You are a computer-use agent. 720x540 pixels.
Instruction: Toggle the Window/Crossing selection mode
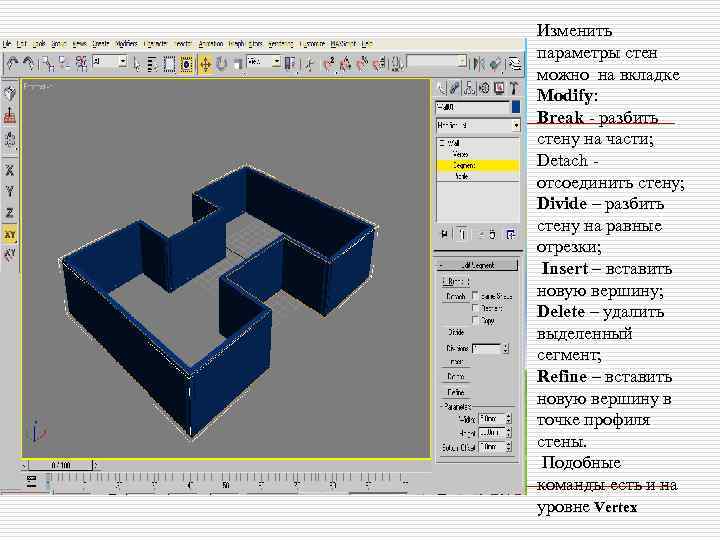pyautogui.click(x=186, y=64)
